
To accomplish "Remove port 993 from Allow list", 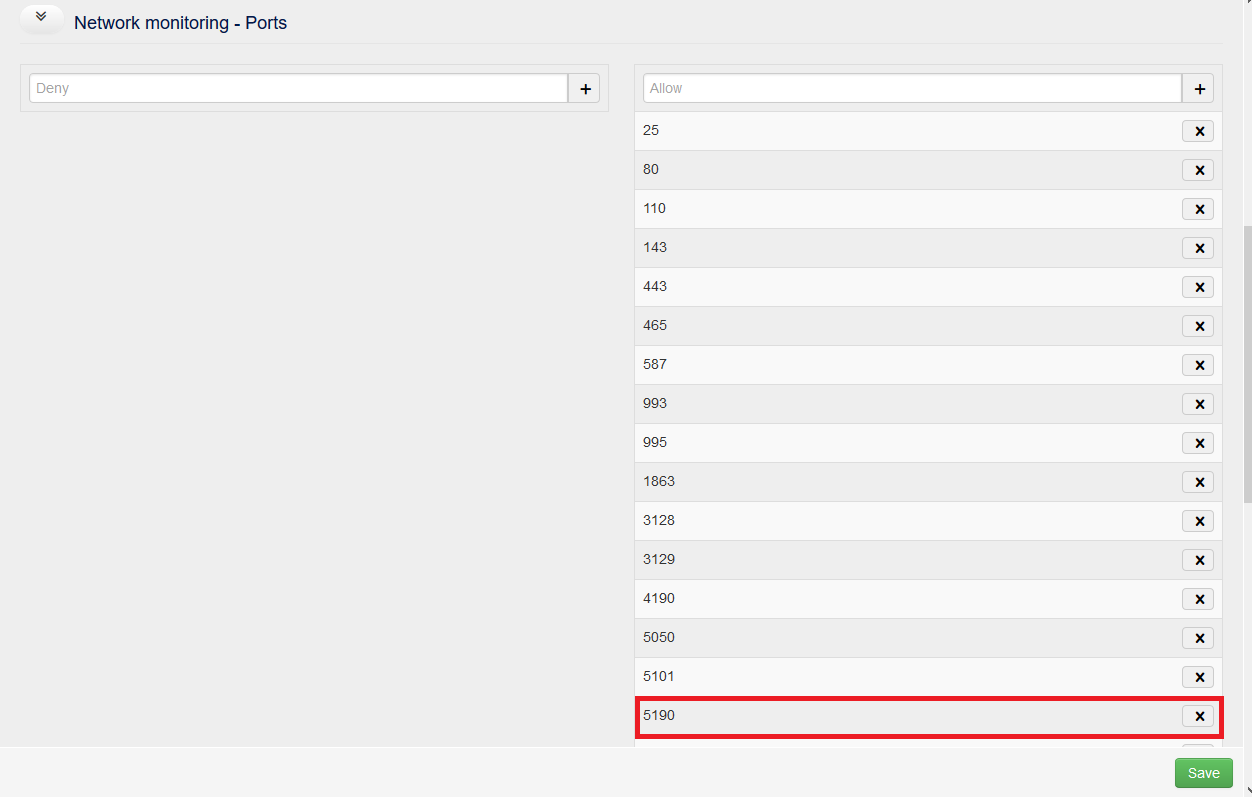I will pyautogui.click(x=1198, y=404).
